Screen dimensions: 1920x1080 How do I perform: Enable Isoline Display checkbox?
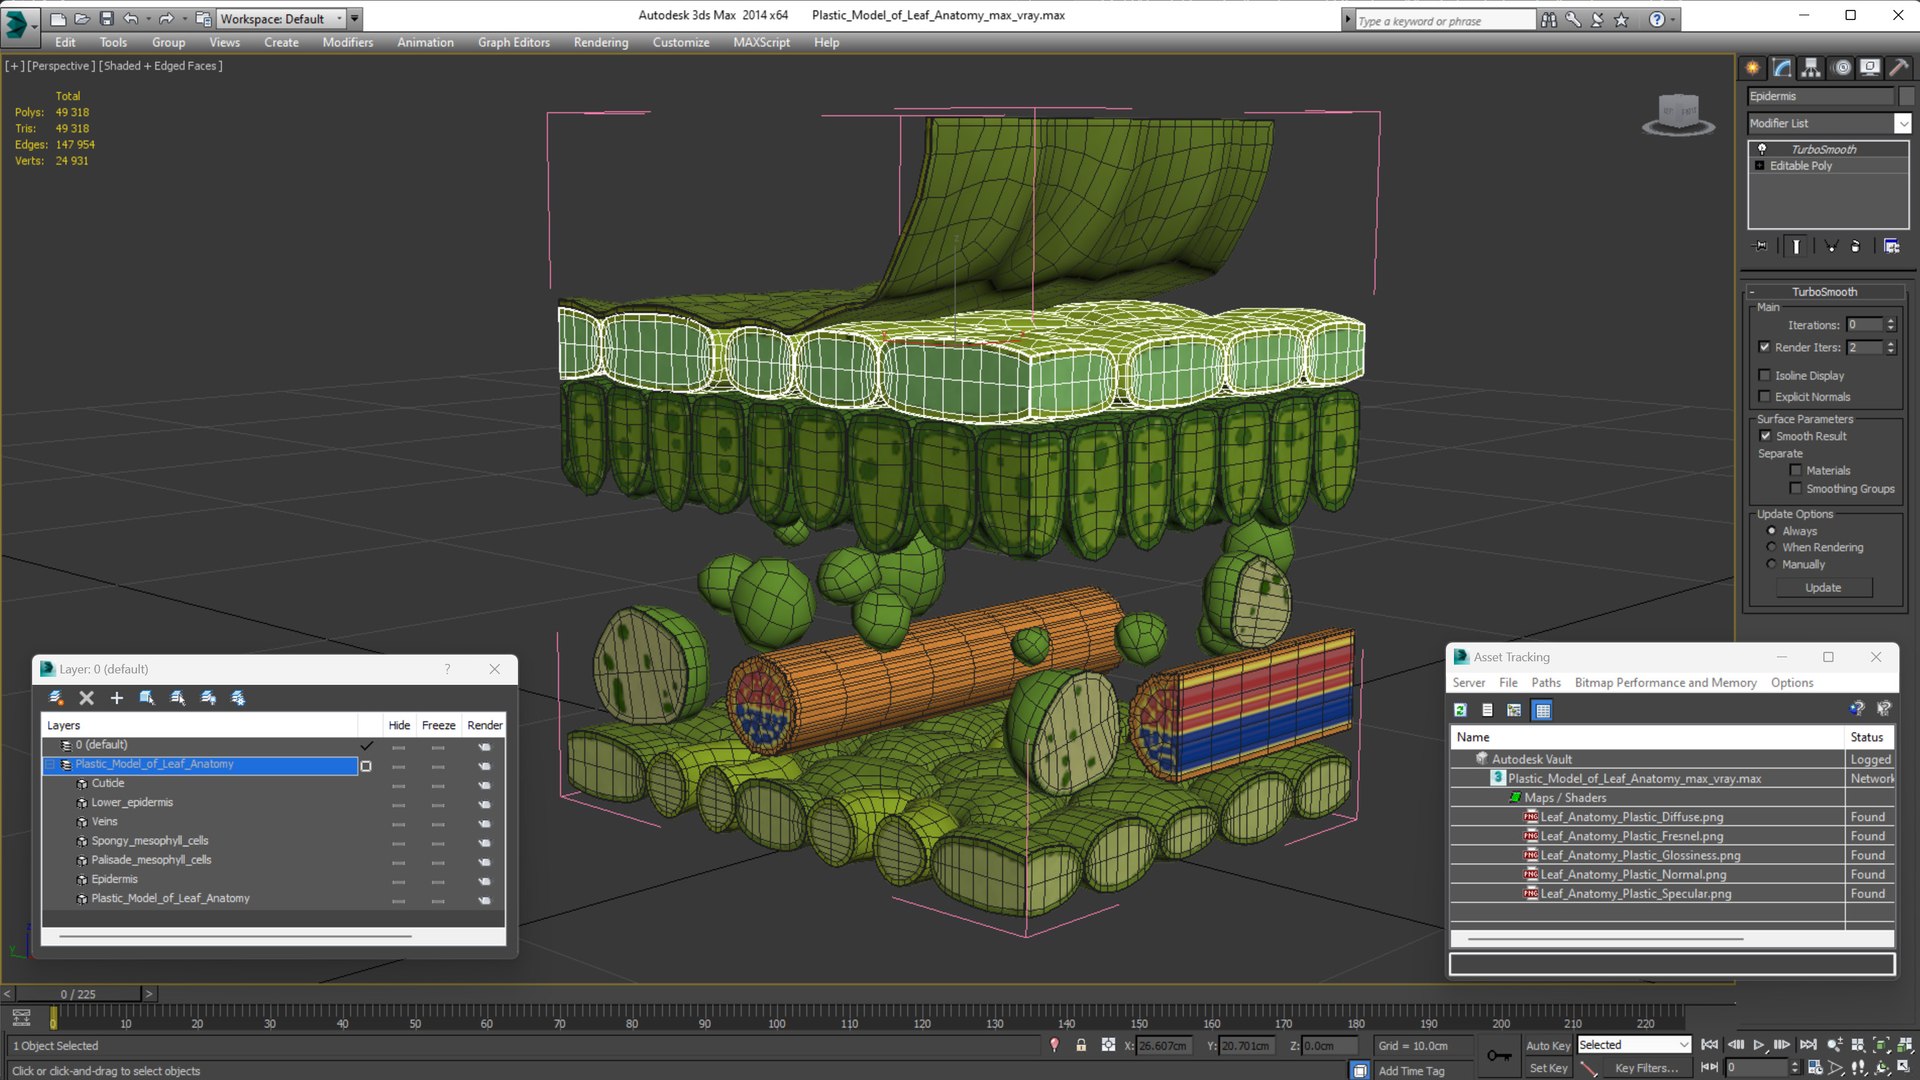[x=1765, y=375]
